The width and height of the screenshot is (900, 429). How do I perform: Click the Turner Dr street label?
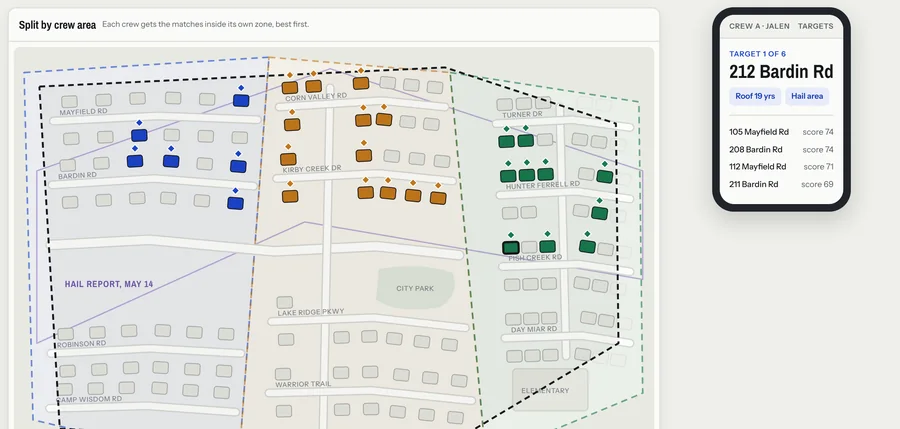[521, 114]
